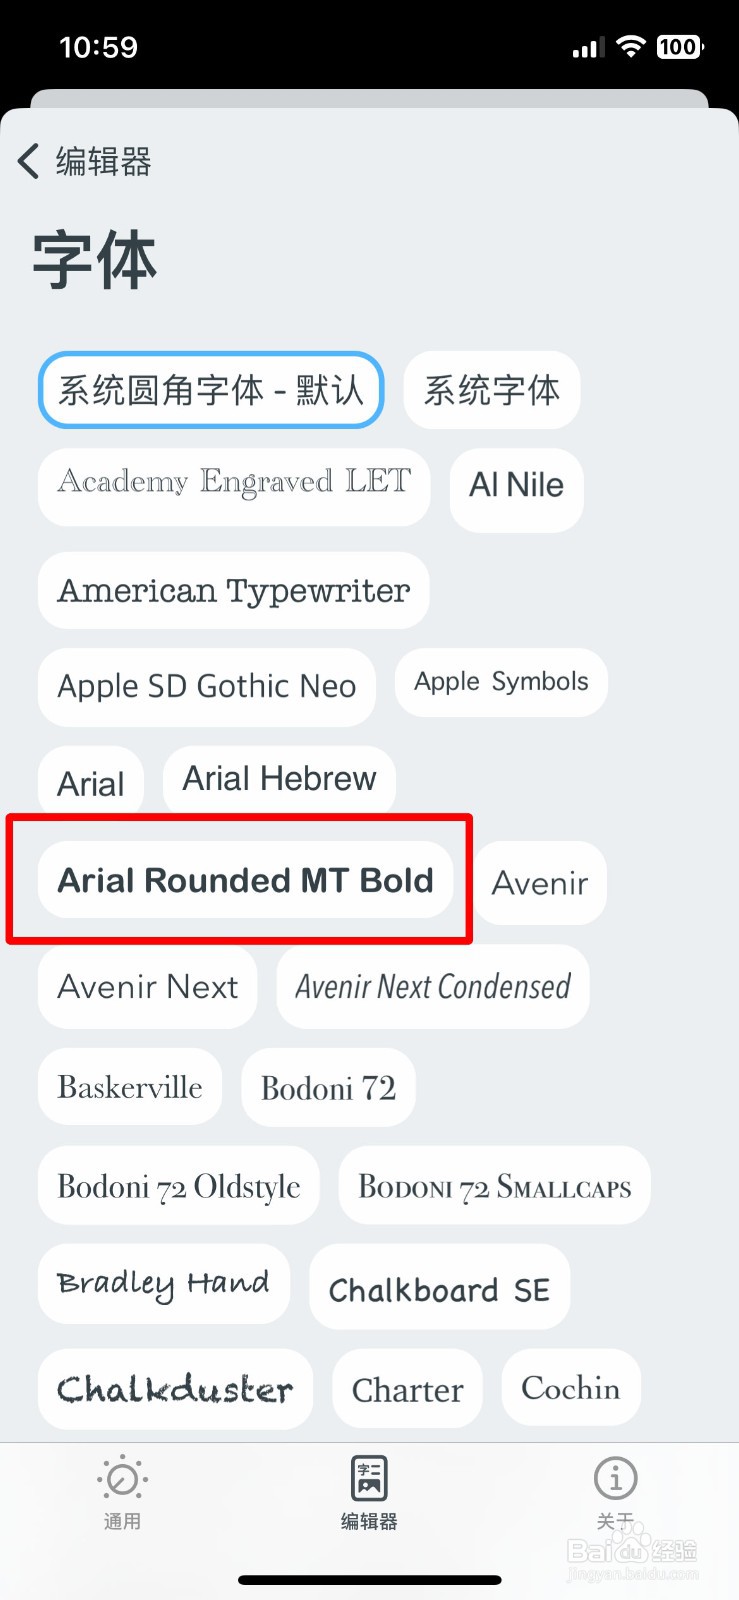Choose the 系统字体 font option
The image size is (739, 1600).
[491, 390]
